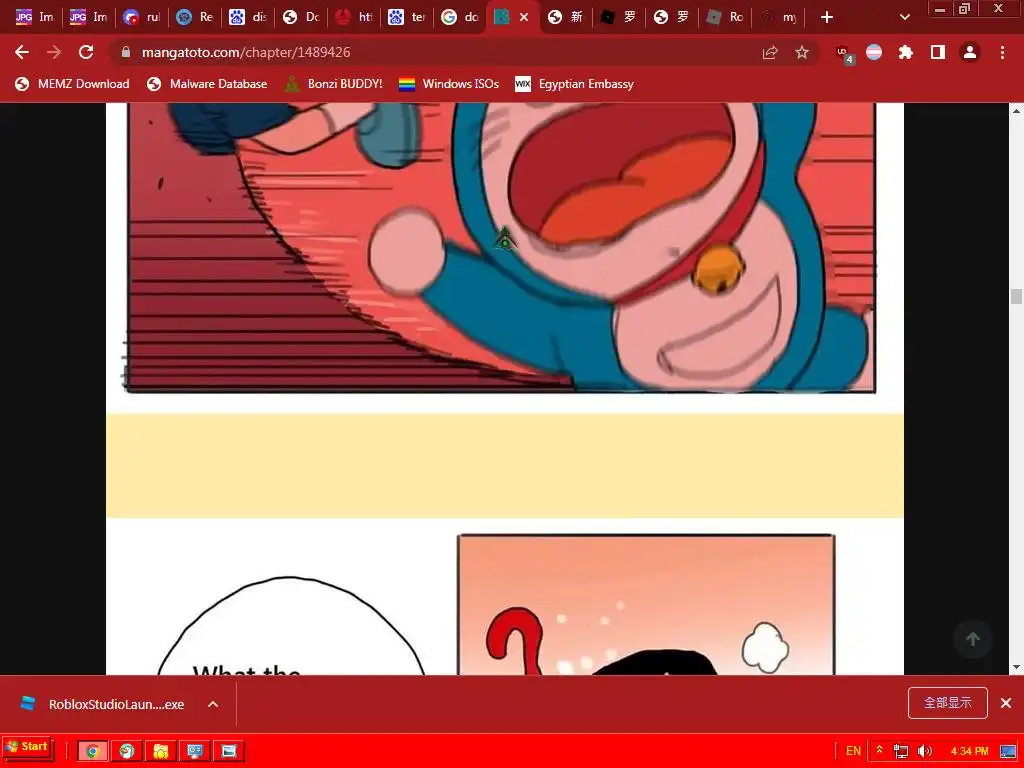Switch to the 'htt' tab

355,17
